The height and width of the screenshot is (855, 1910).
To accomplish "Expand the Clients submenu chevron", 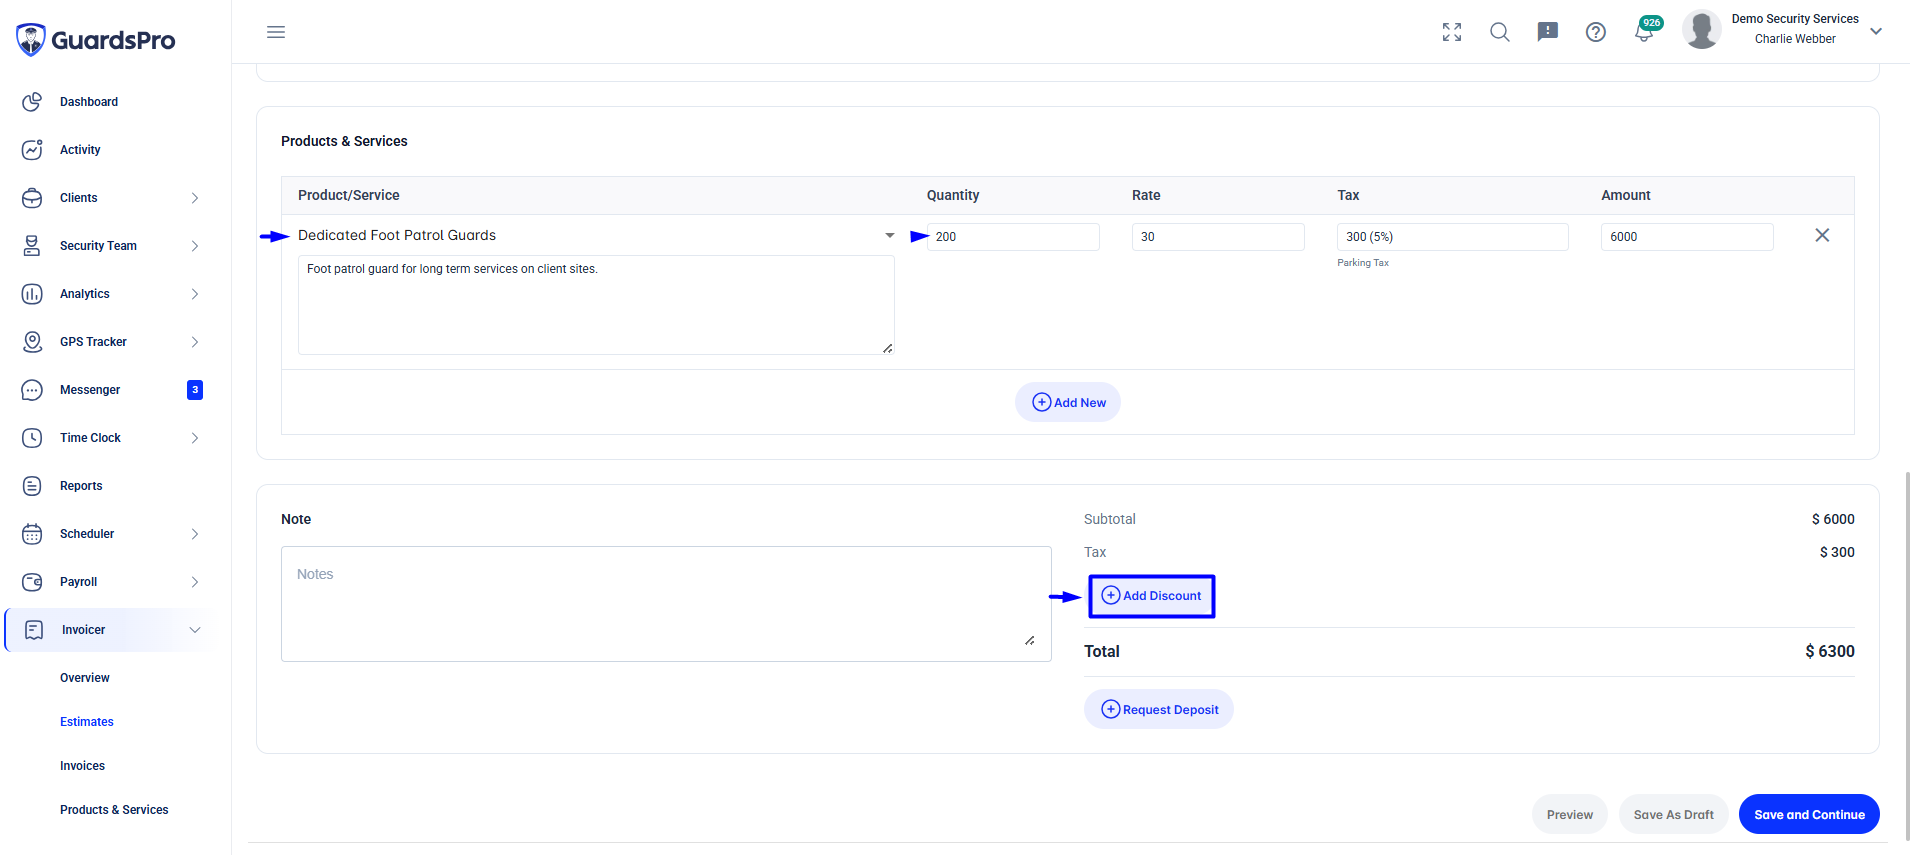I will tap(195, 198).
